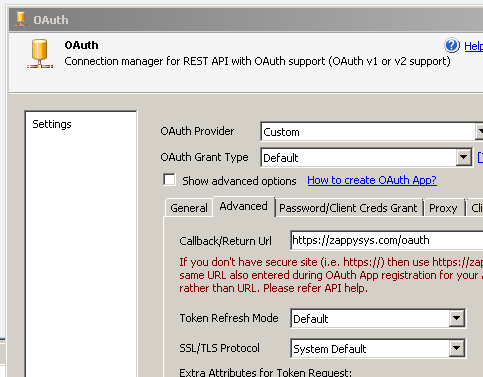Screen dimensions: 483x377
Task: Open the How to create OAuth App link
Action: click(372, 180)
